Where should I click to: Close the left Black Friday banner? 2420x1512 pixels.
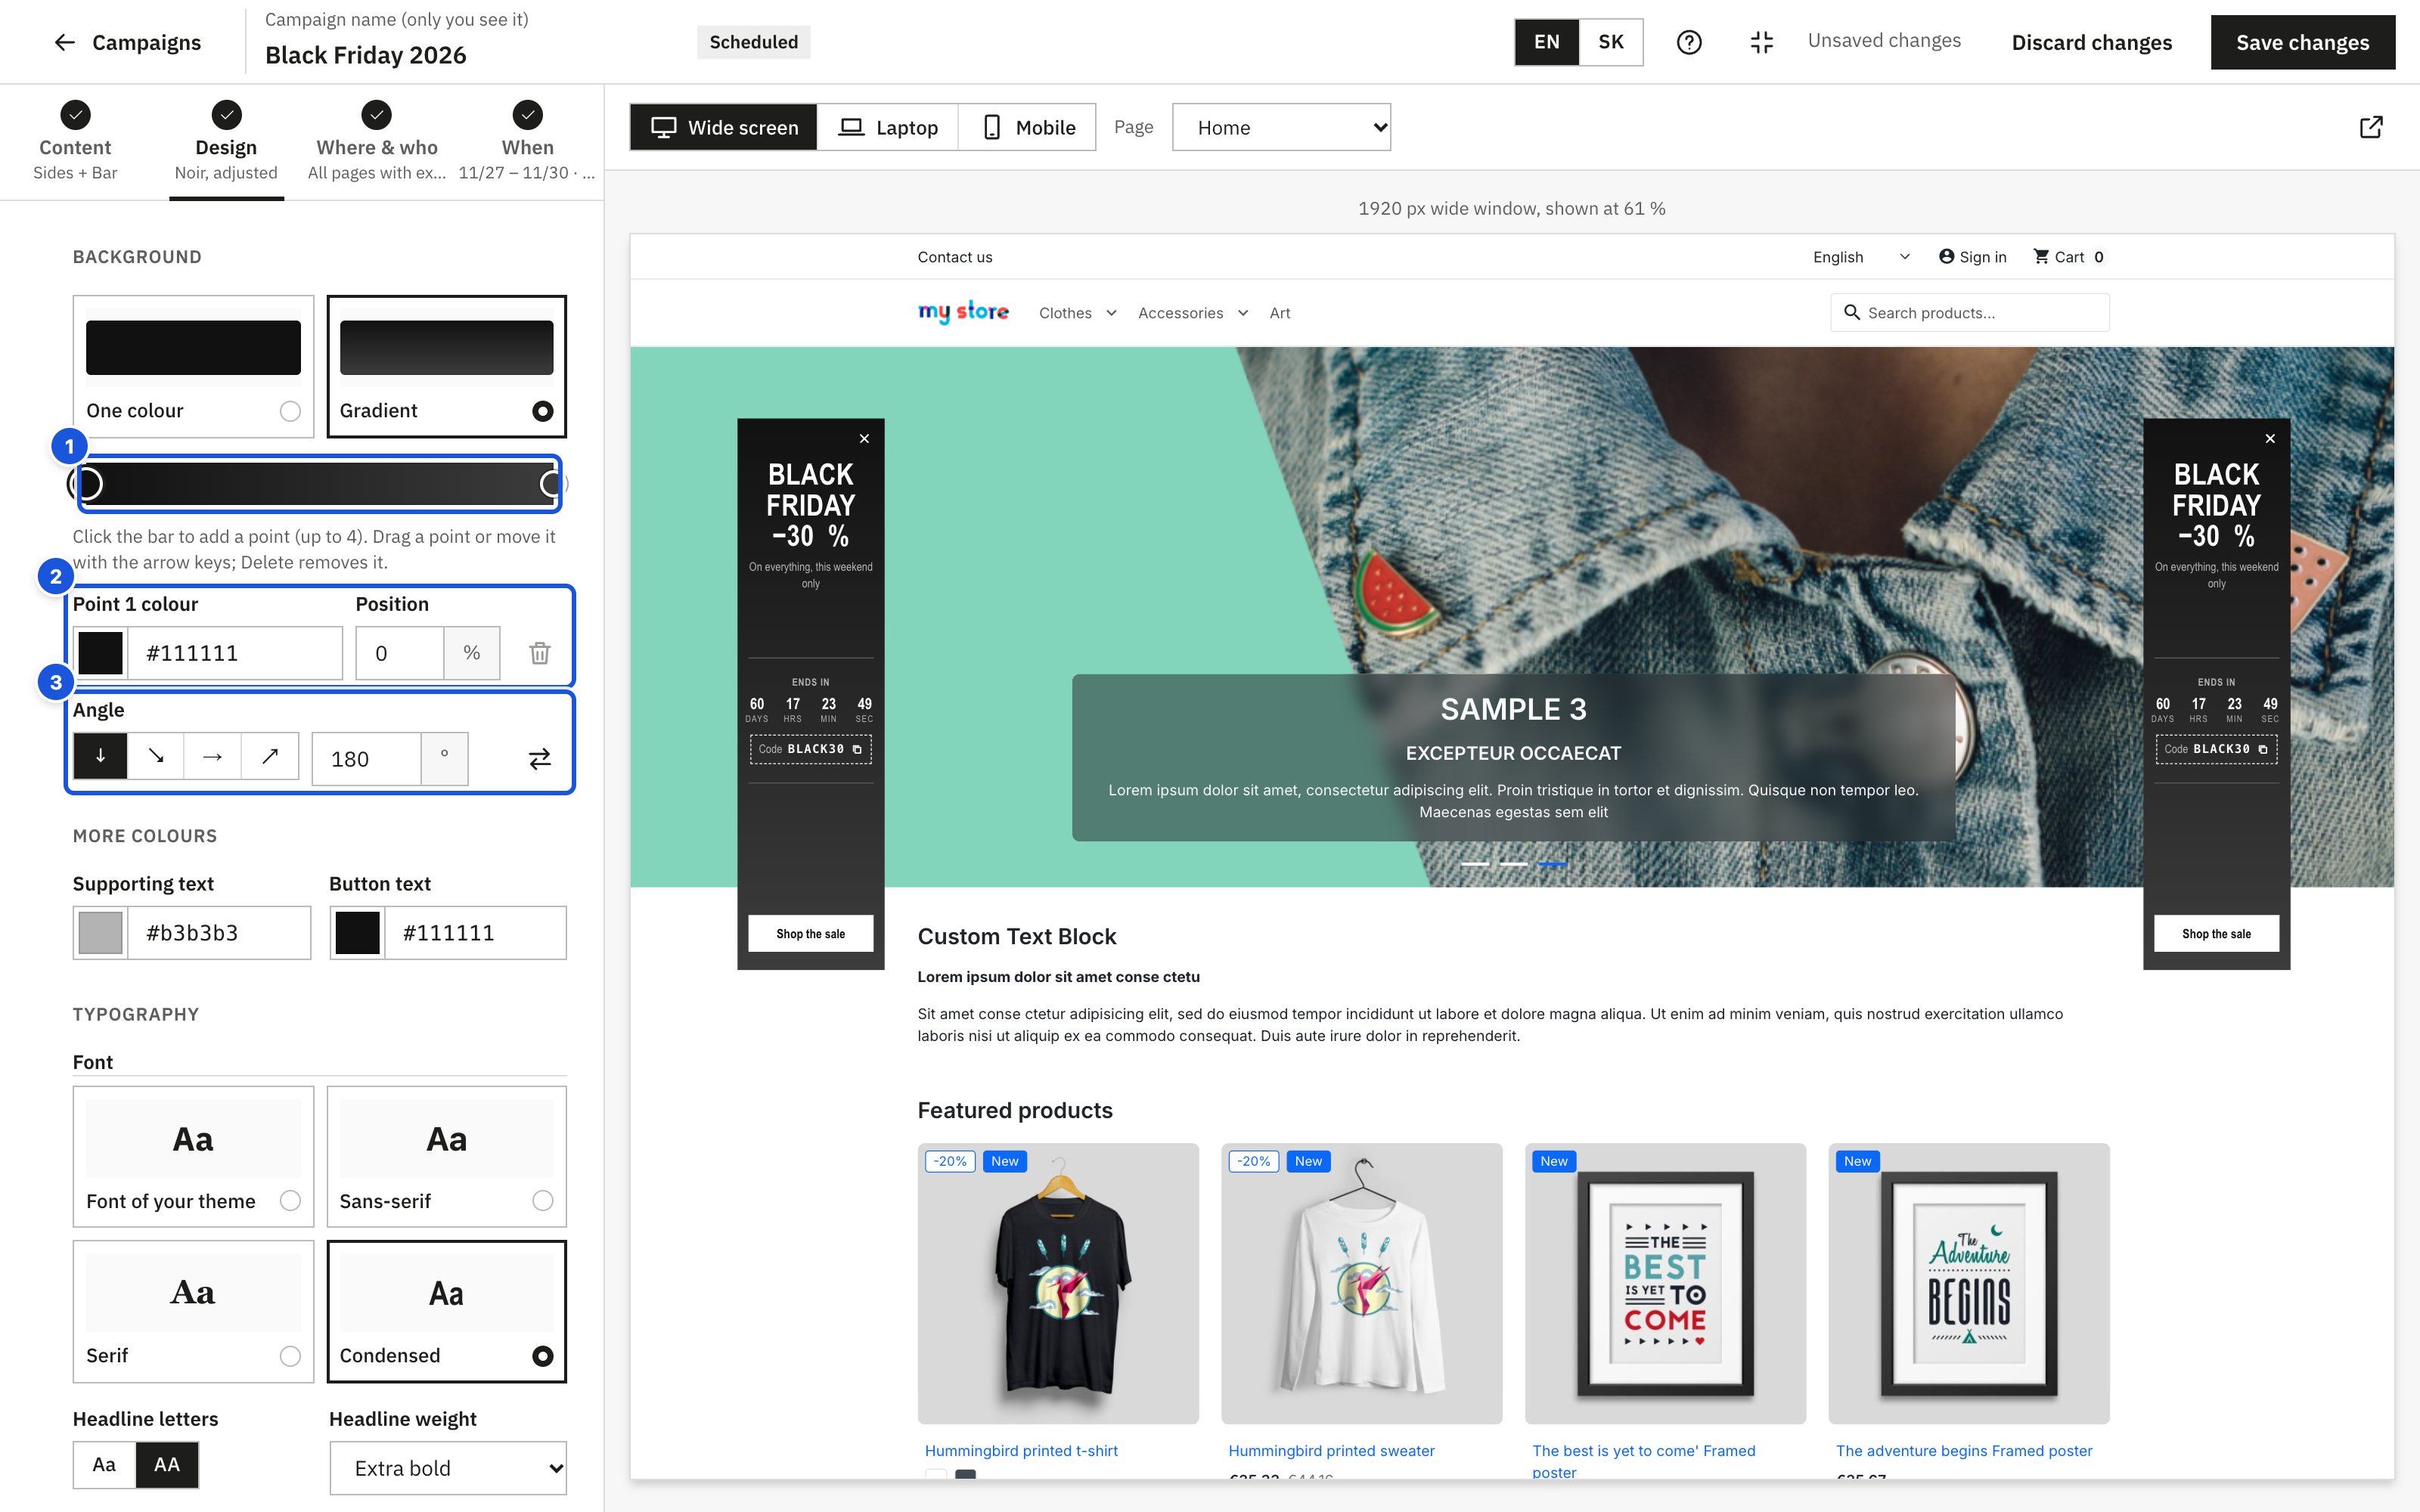(x=865, y=439)
